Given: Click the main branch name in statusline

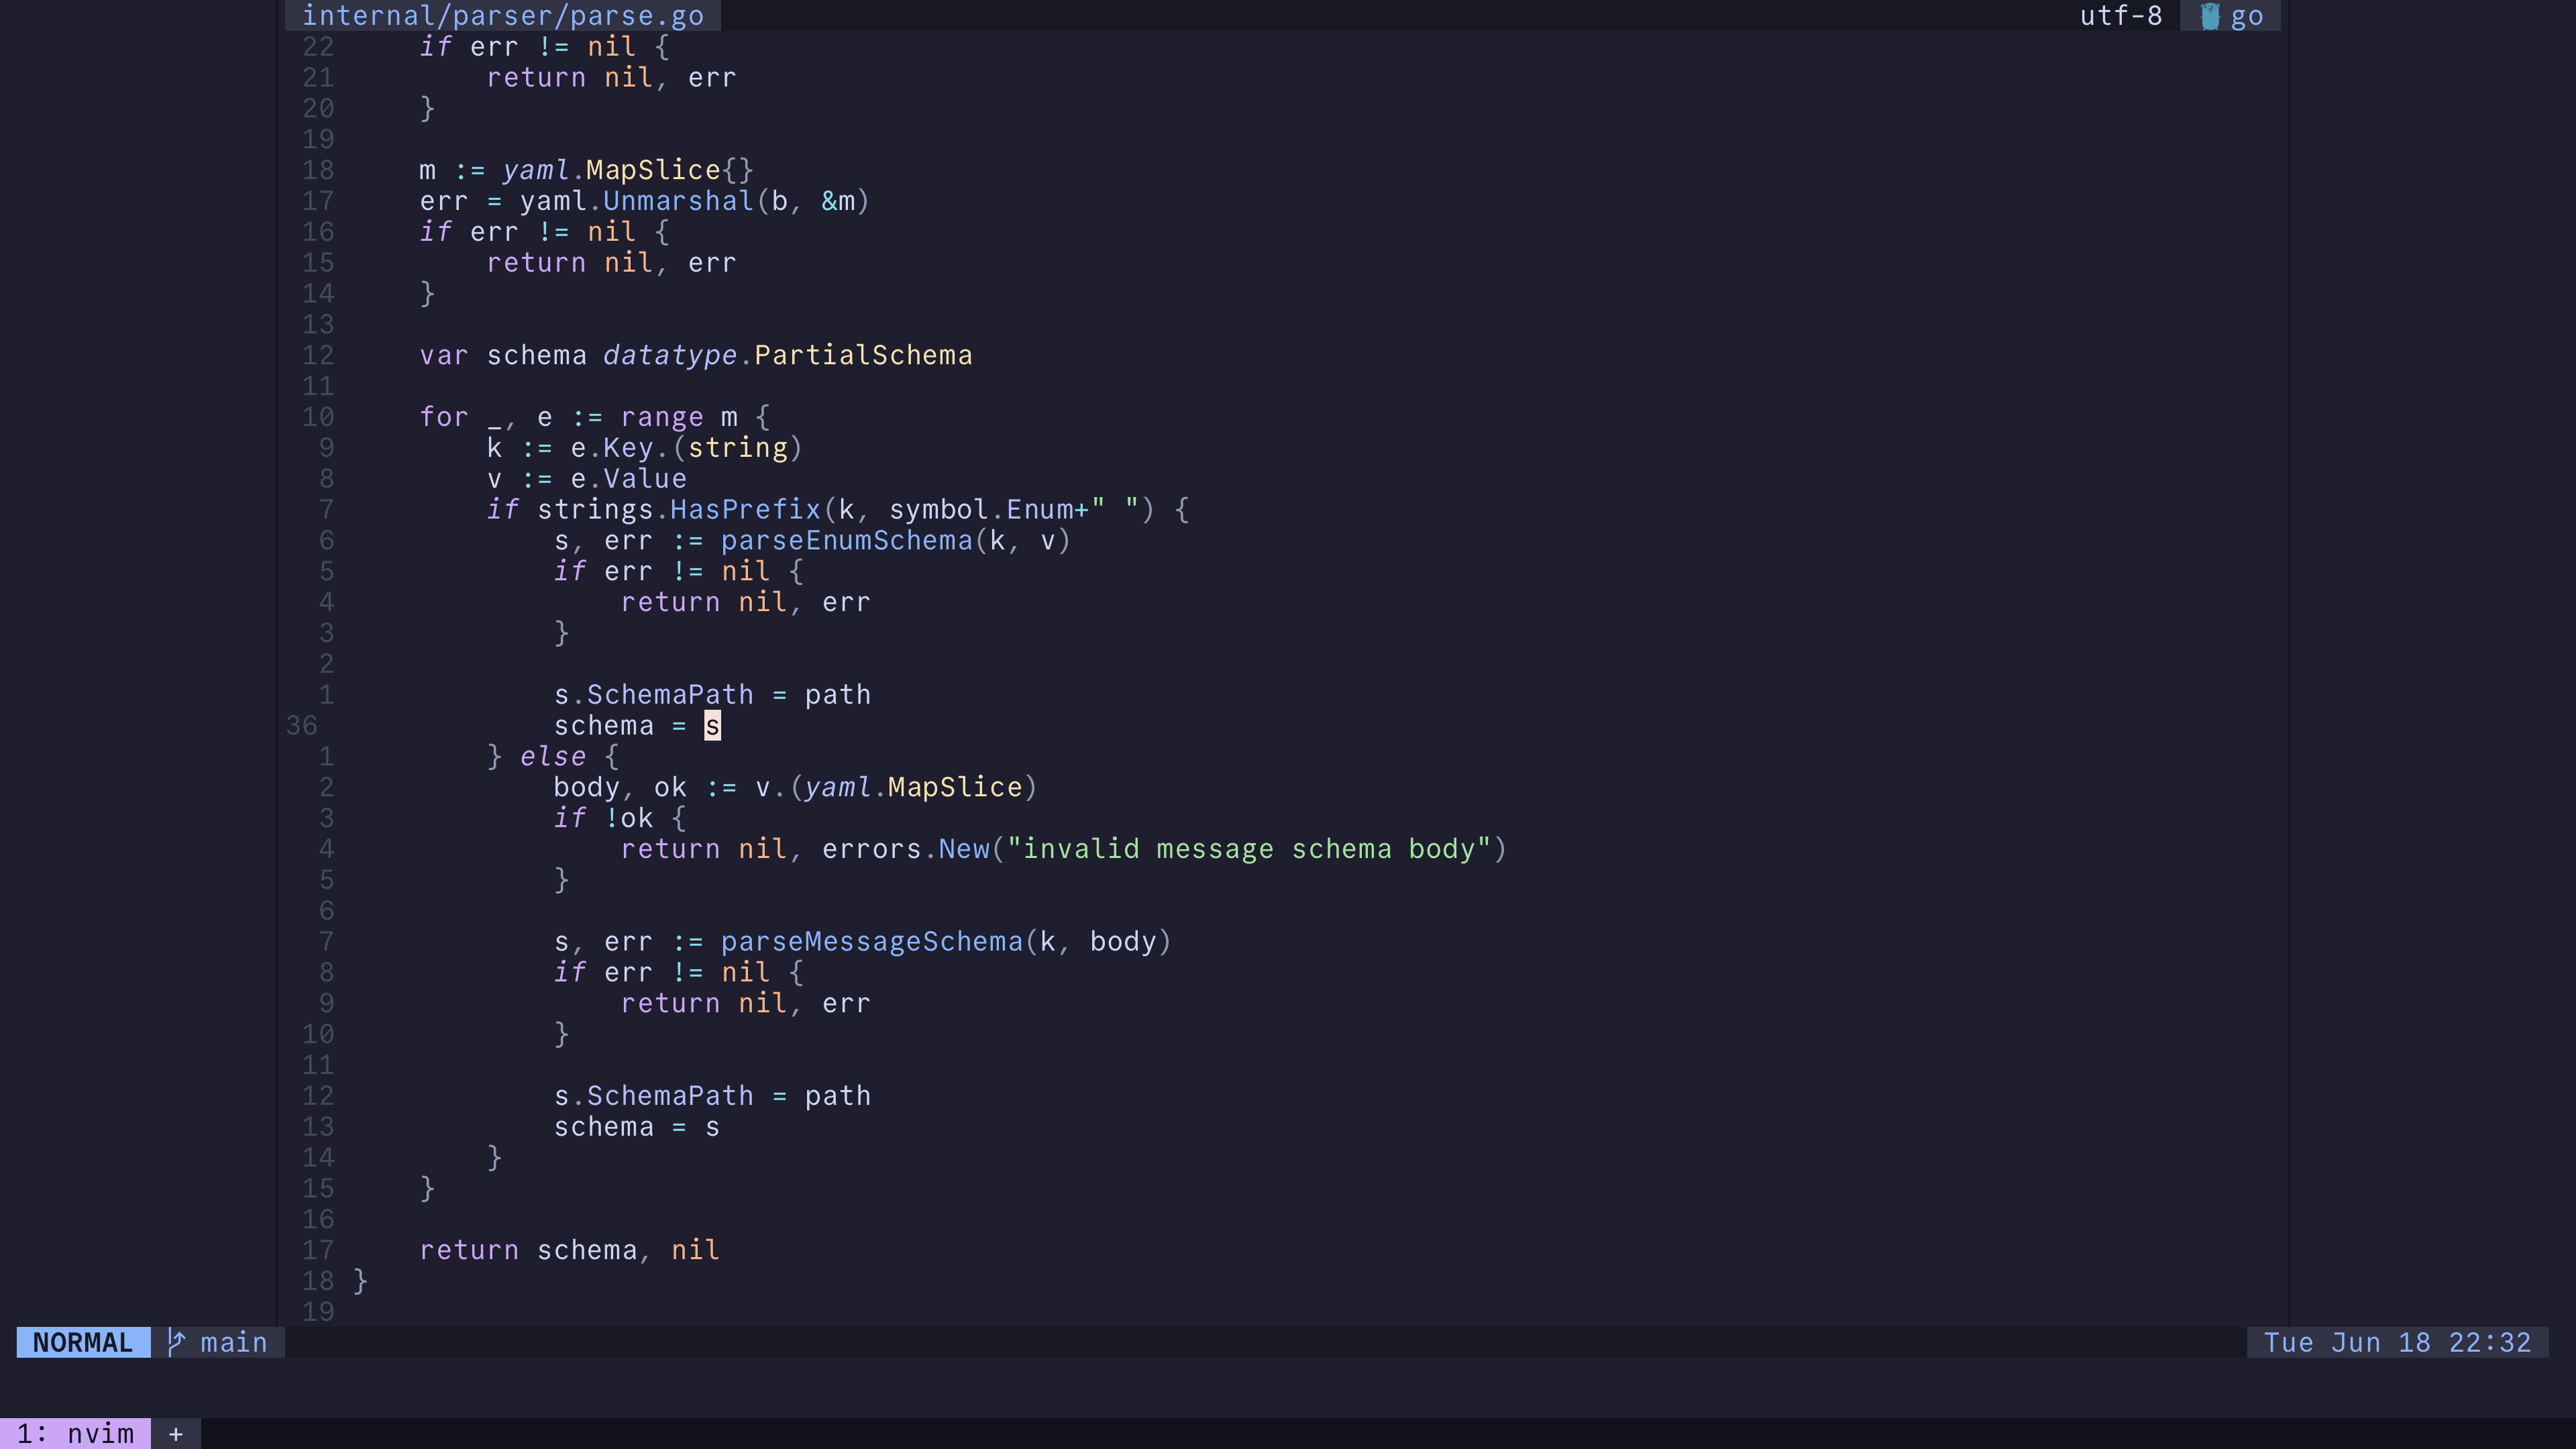Looking at the screenshot, I should point(233,1342).
